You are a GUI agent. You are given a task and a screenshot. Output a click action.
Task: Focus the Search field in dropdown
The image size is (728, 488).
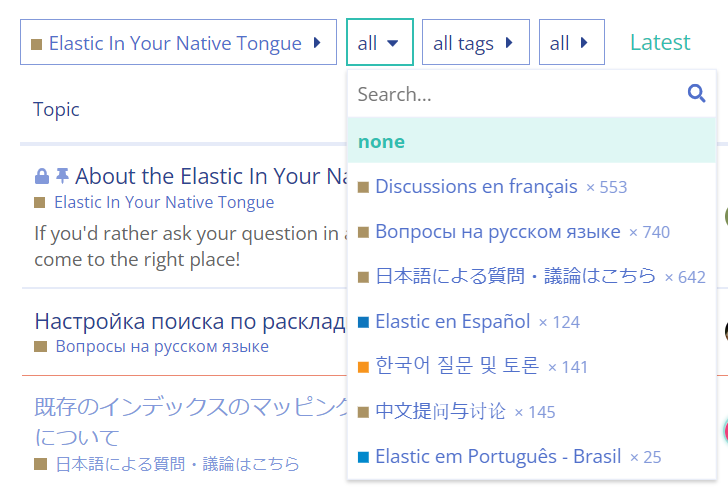(x=515, y=94)
